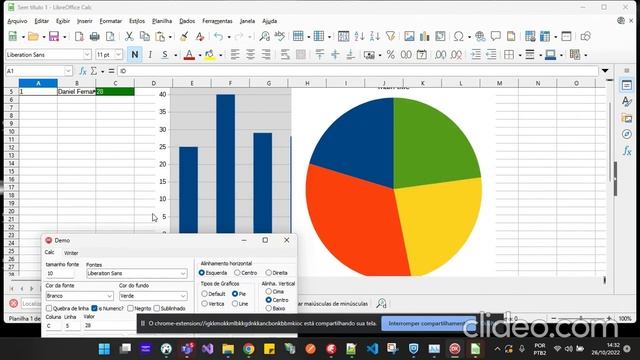Select Cima vertical alignment radio
Screen dimensions: 640x360
pyautogui.click(x=269, y=291)
